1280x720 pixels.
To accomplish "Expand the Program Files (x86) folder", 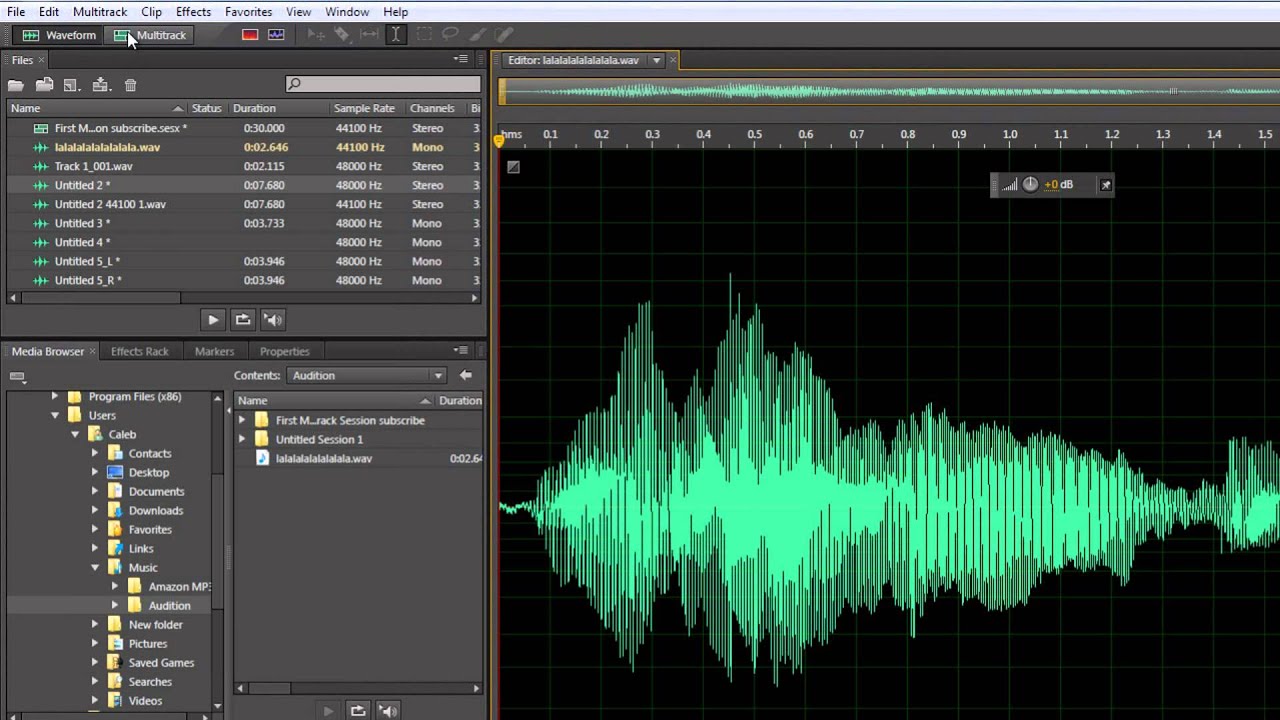I will coord(55,397).
